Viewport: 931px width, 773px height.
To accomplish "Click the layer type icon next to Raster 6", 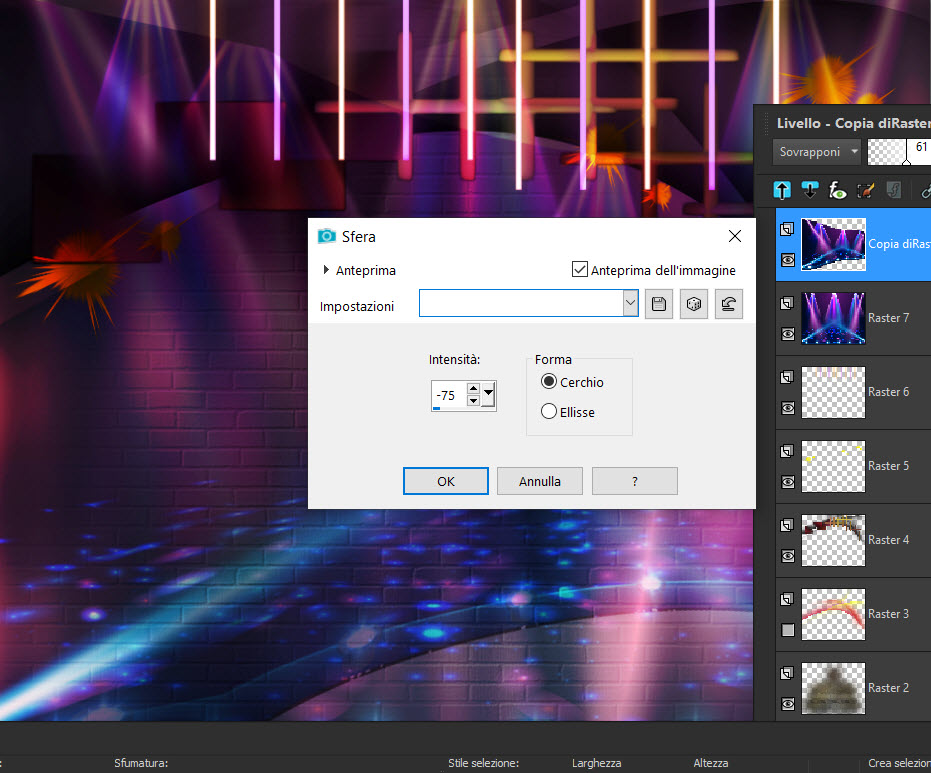I will [x=787, y=377].
